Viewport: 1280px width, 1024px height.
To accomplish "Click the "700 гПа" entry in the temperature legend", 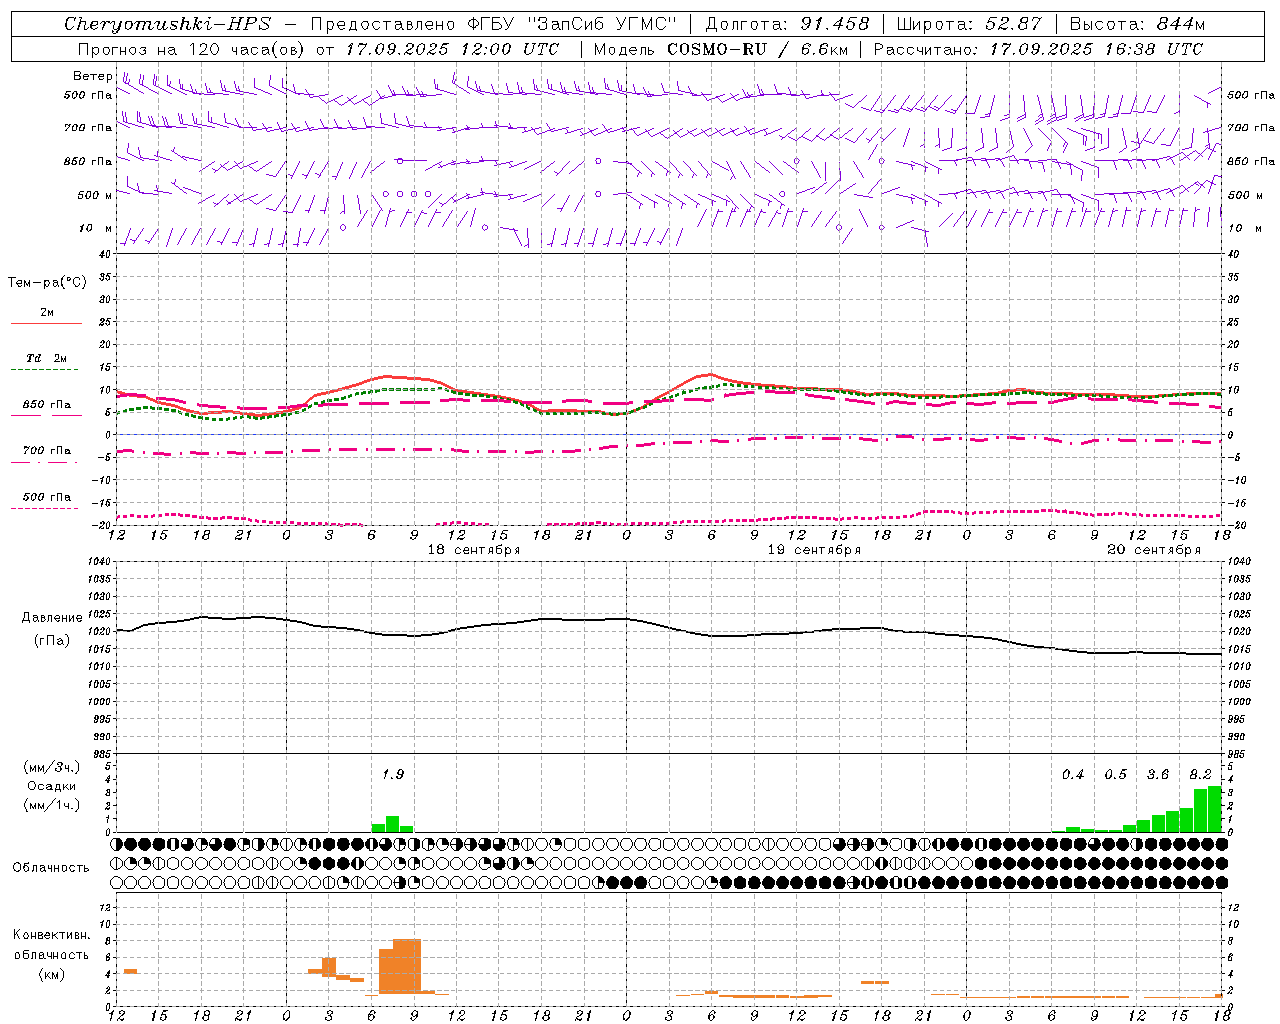I will (46, 451).
